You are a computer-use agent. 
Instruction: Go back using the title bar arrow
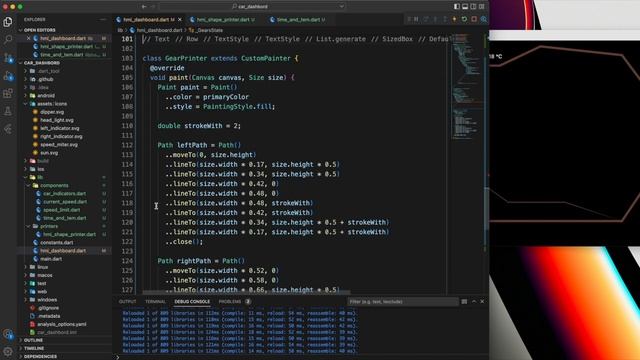(x=144, y=7)
